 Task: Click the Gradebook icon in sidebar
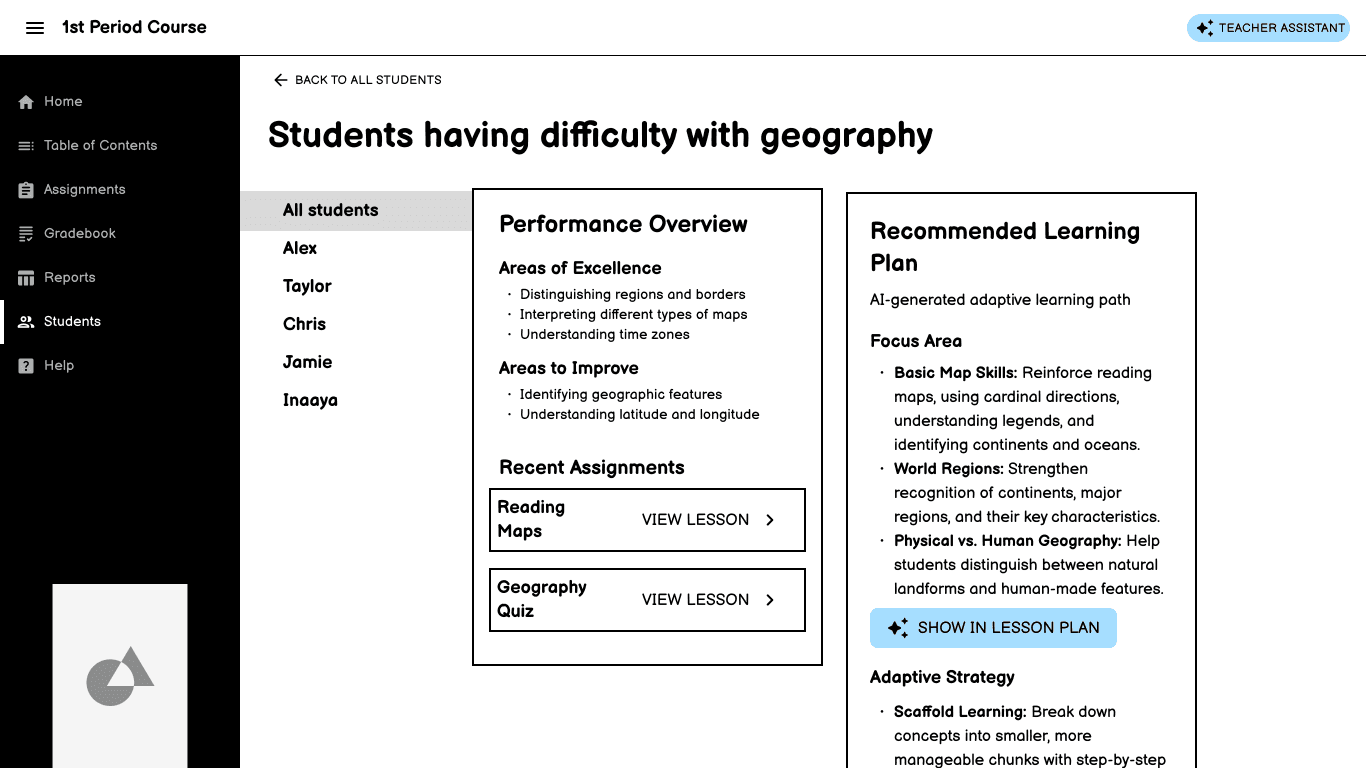click(x=24, y=233)
